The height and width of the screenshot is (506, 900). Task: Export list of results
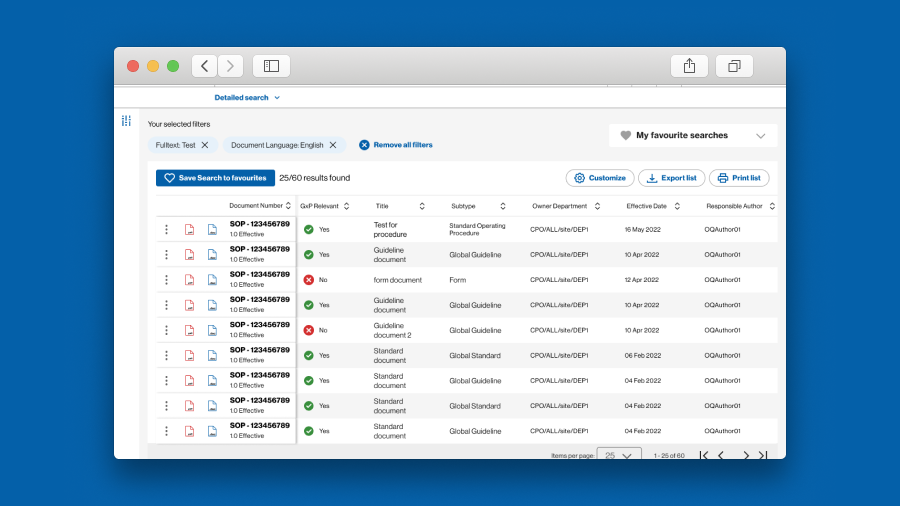(x=672, y=178)
